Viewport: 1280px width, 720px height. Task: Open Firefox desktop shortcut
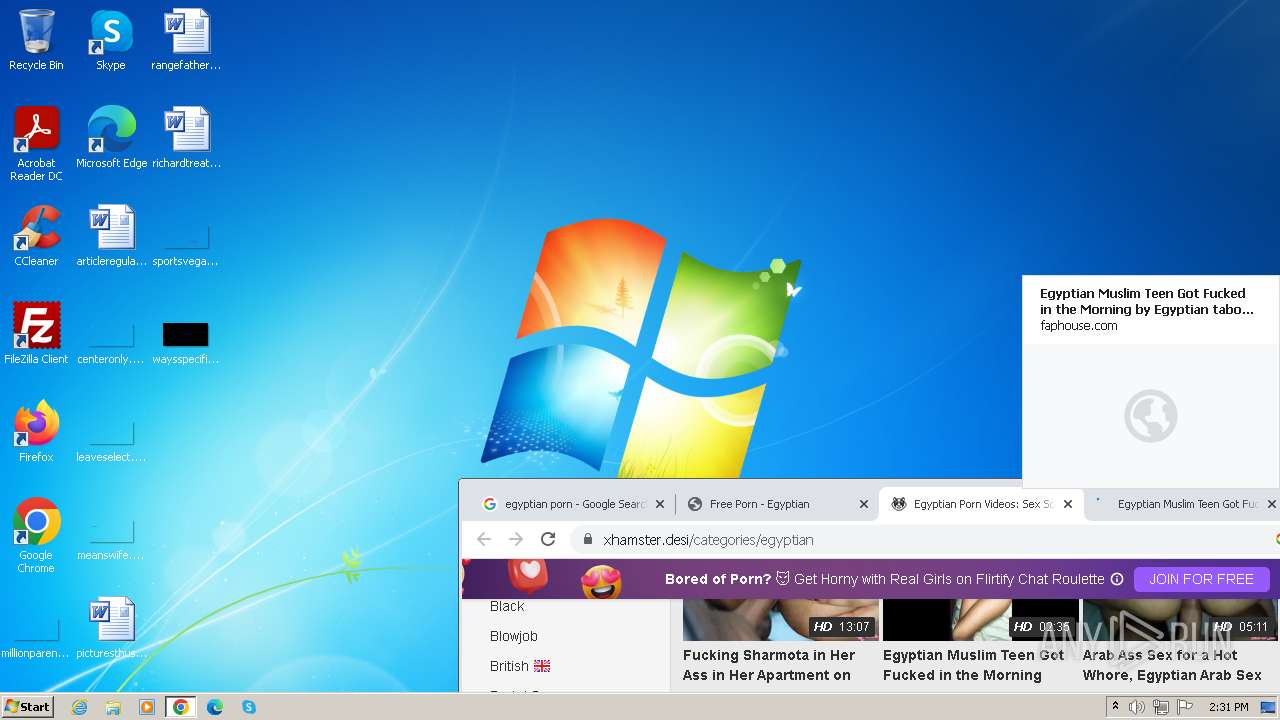point(36,432)
